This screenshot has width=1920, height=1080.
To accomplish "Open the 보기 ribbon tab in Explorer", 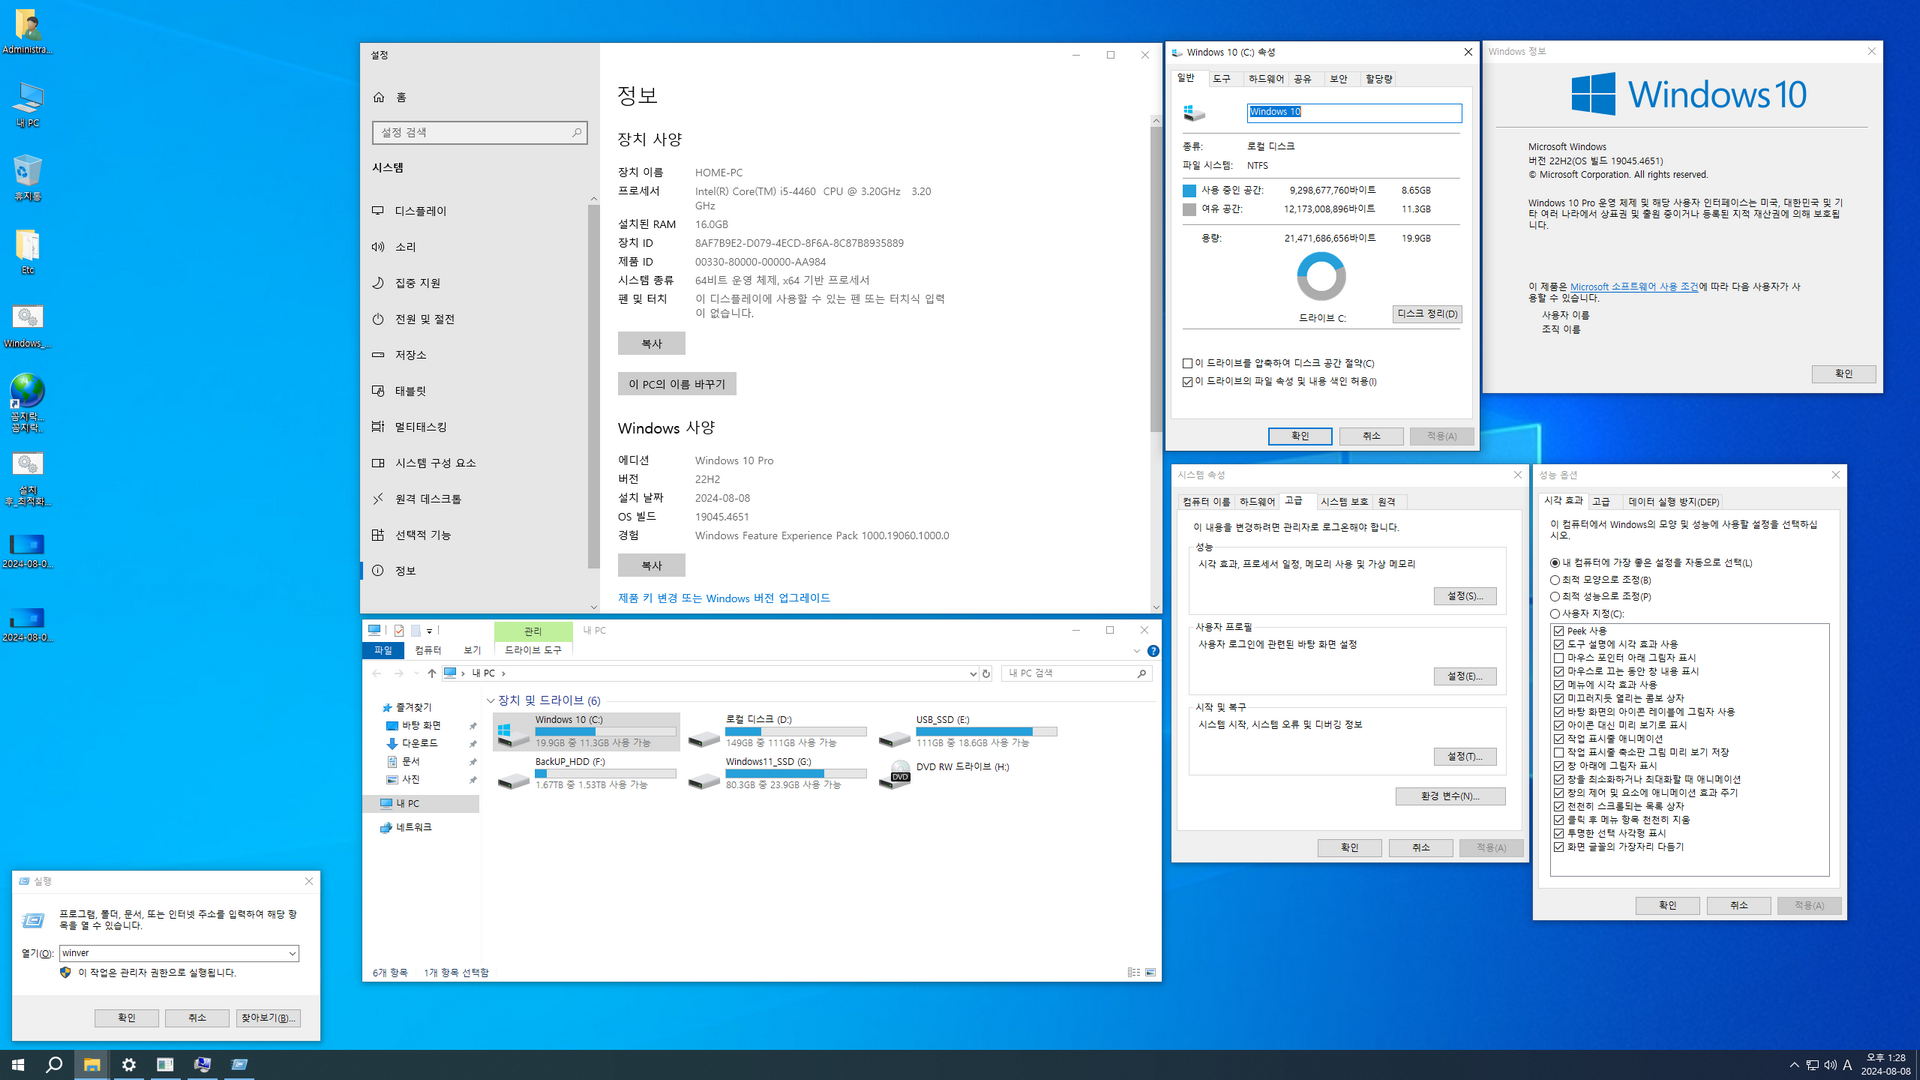I will click(x=472, y=650).
